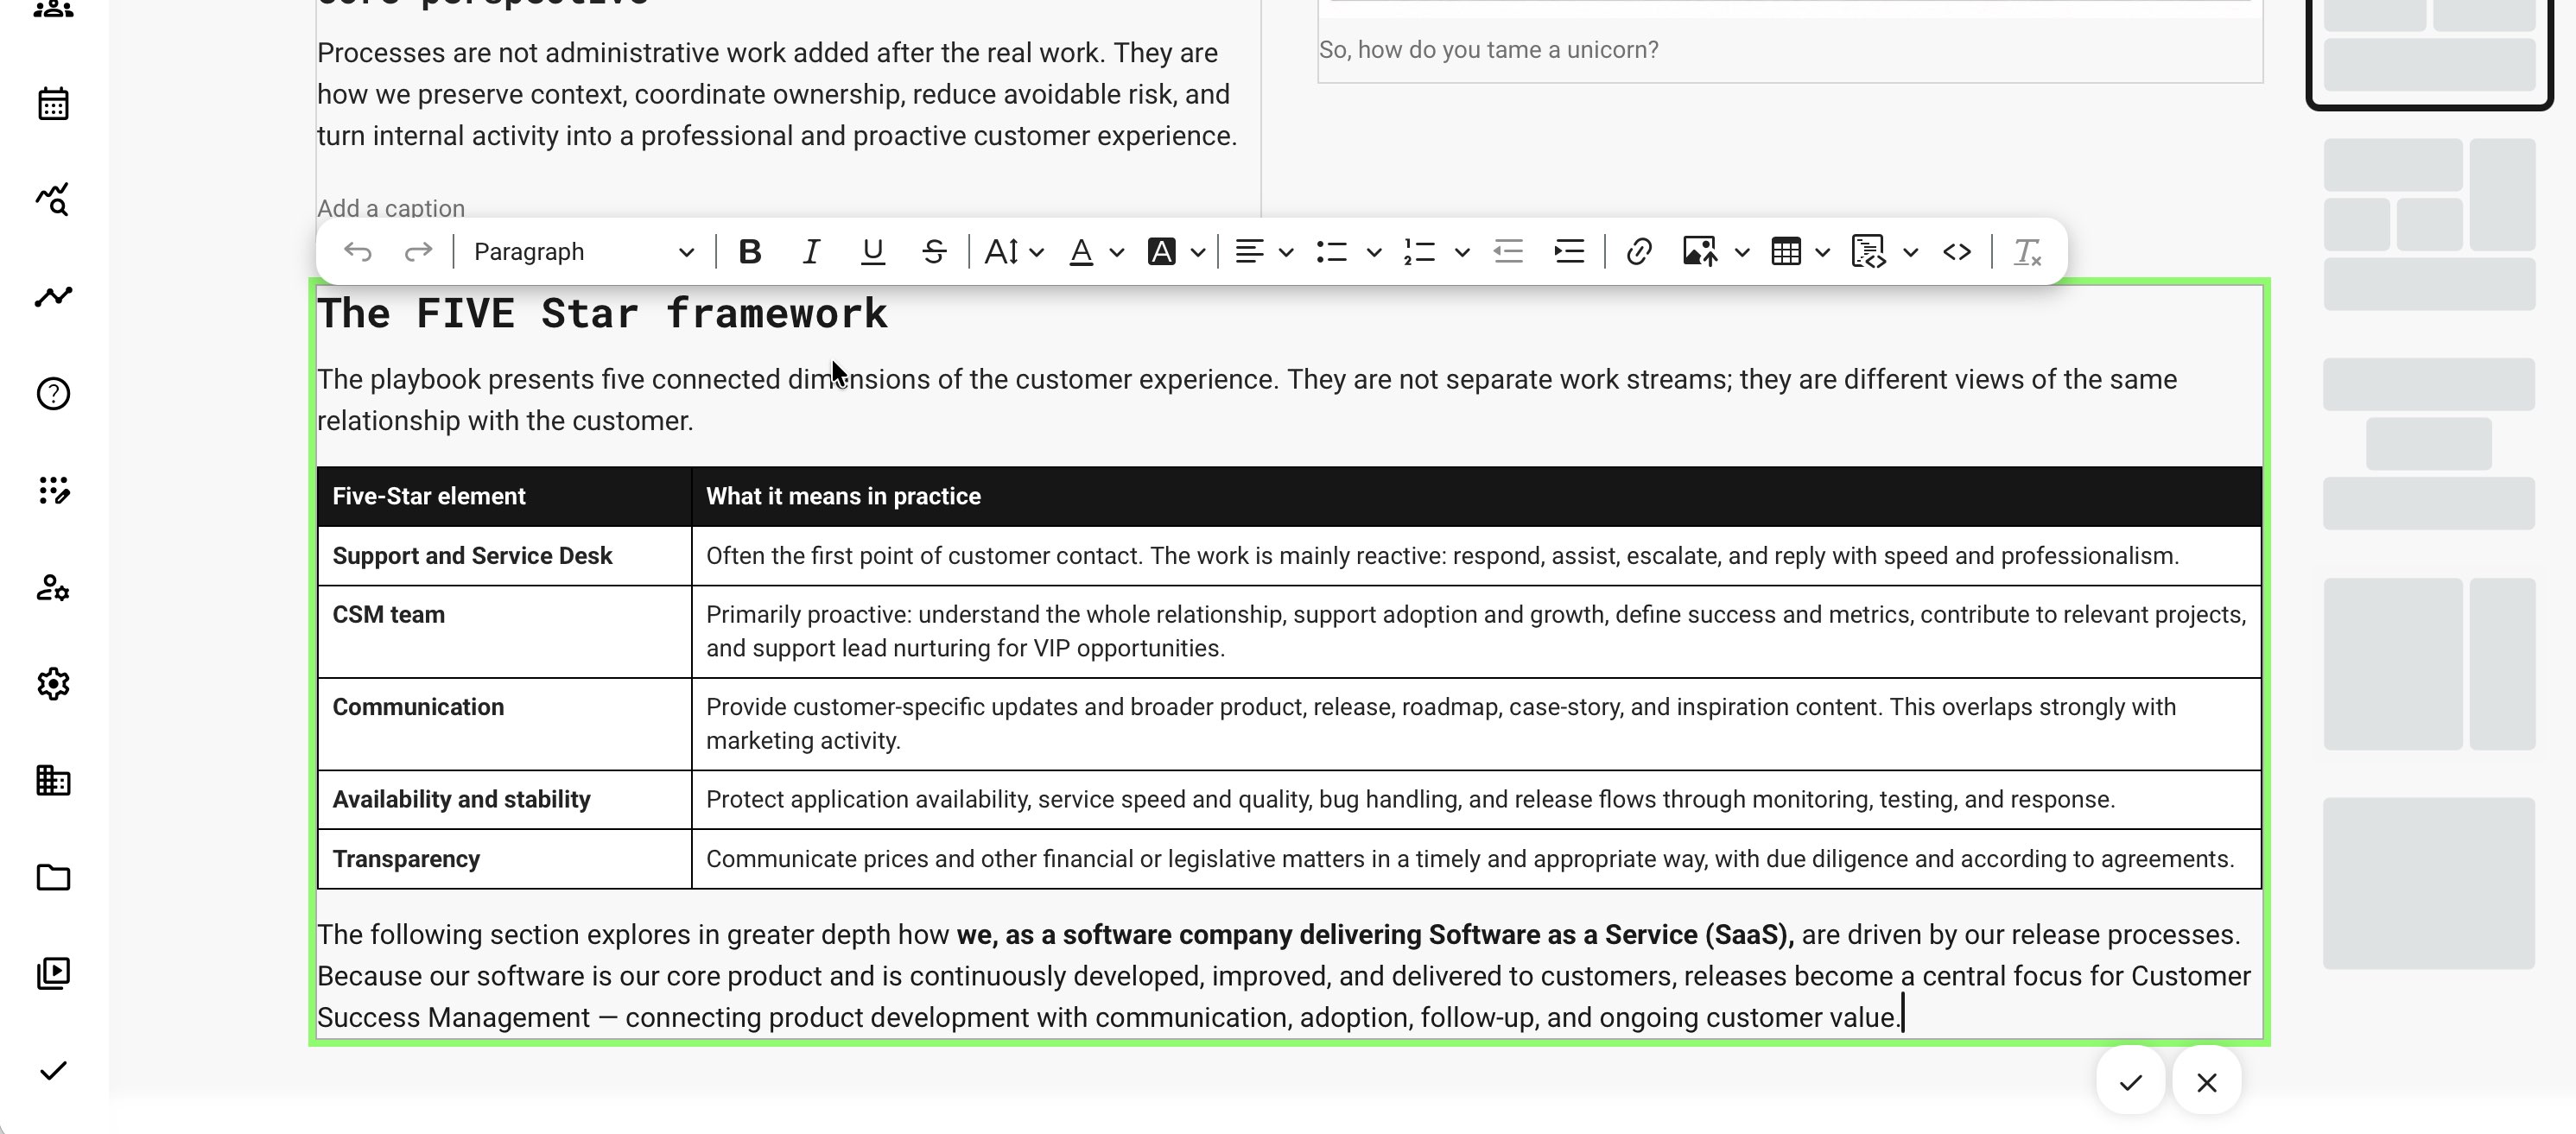Open the font size dropdown
This screenshot has height=1134, width=2576.
click(1014, 252)
